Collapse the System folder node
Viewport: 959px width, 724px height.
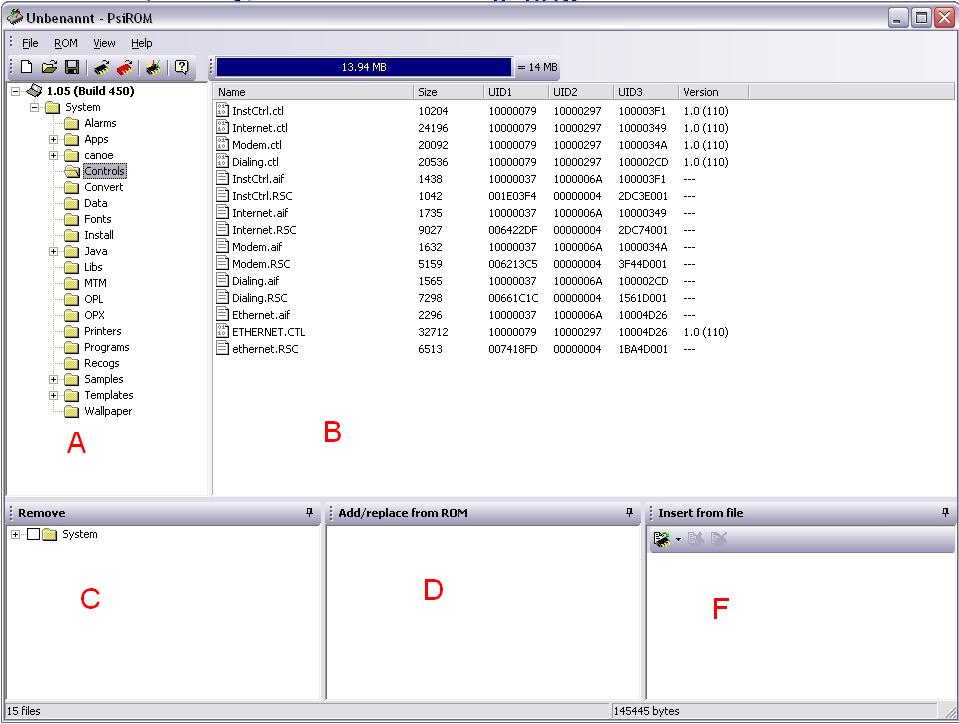coord(35,107)
